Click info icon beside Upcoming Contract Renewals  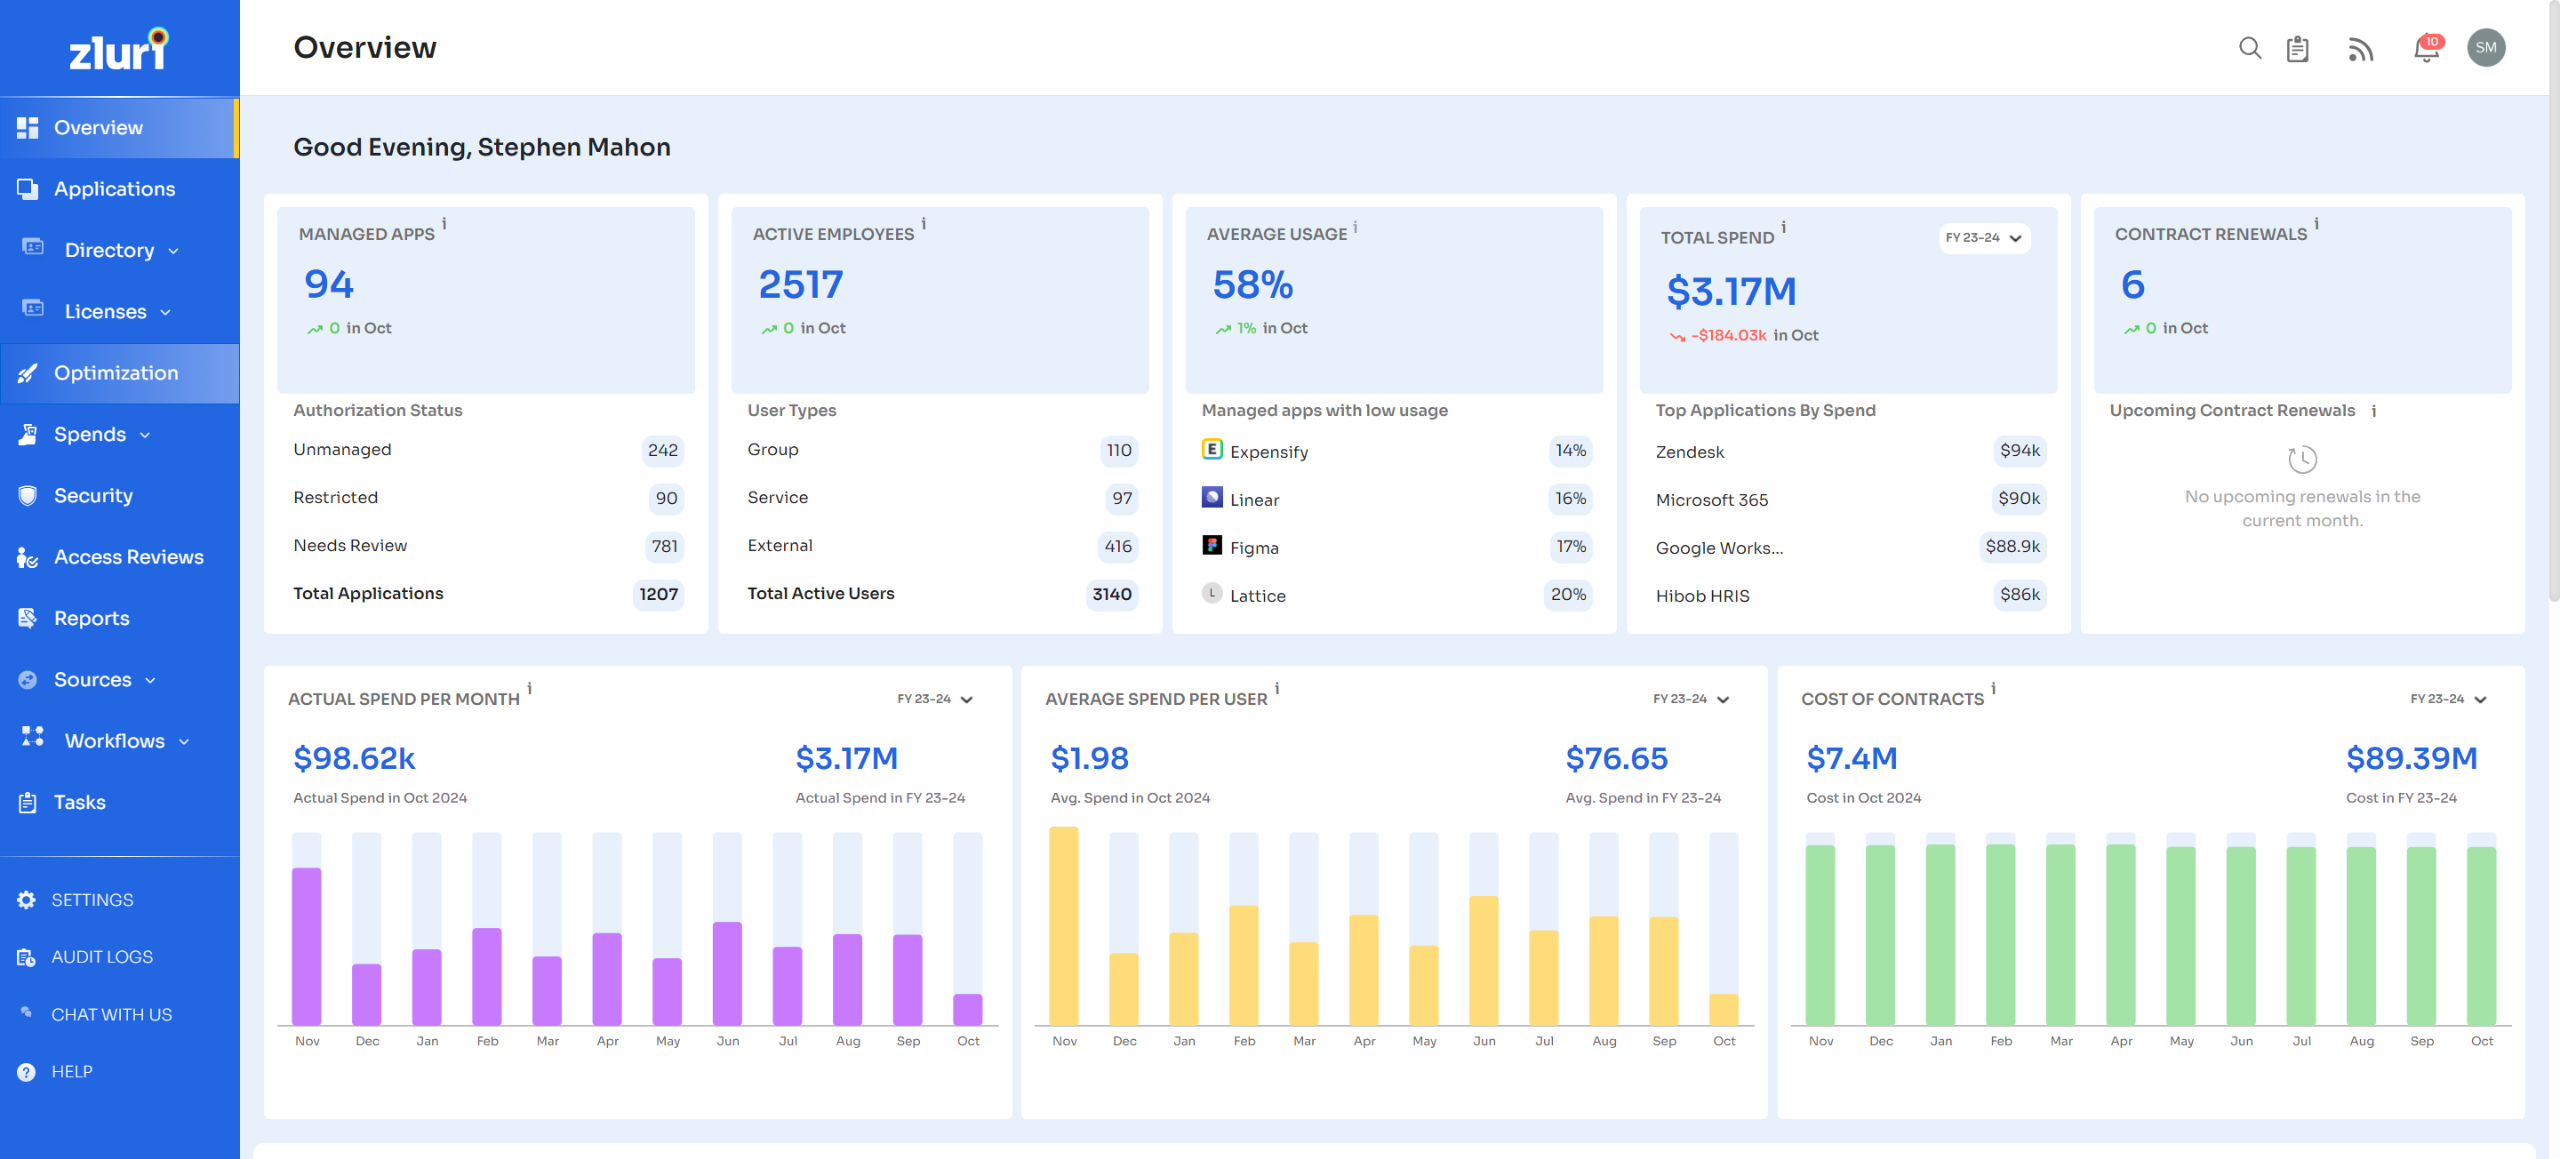tap(2373, 411)
